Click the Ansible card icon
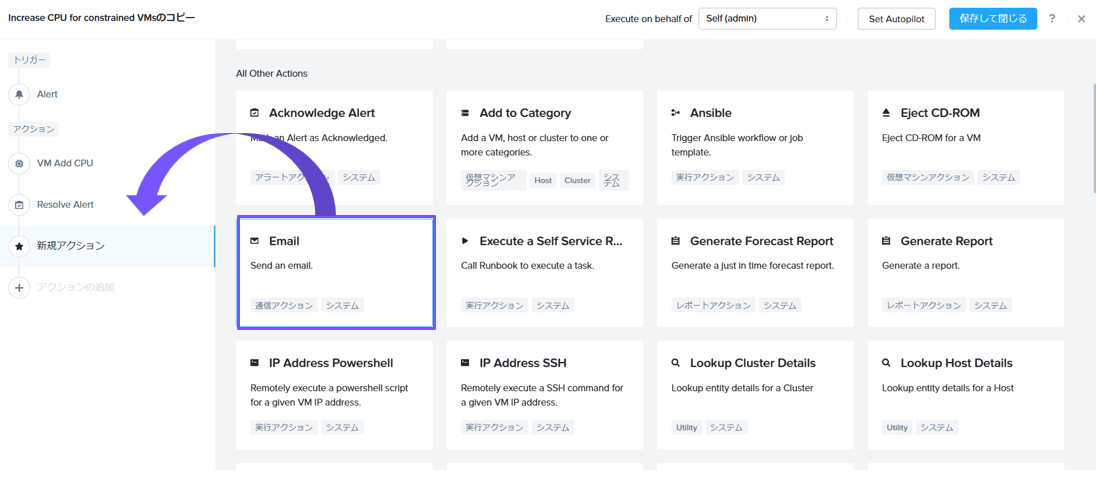The width and height of the screenshot is (1096, 482). tap(676, 113)
